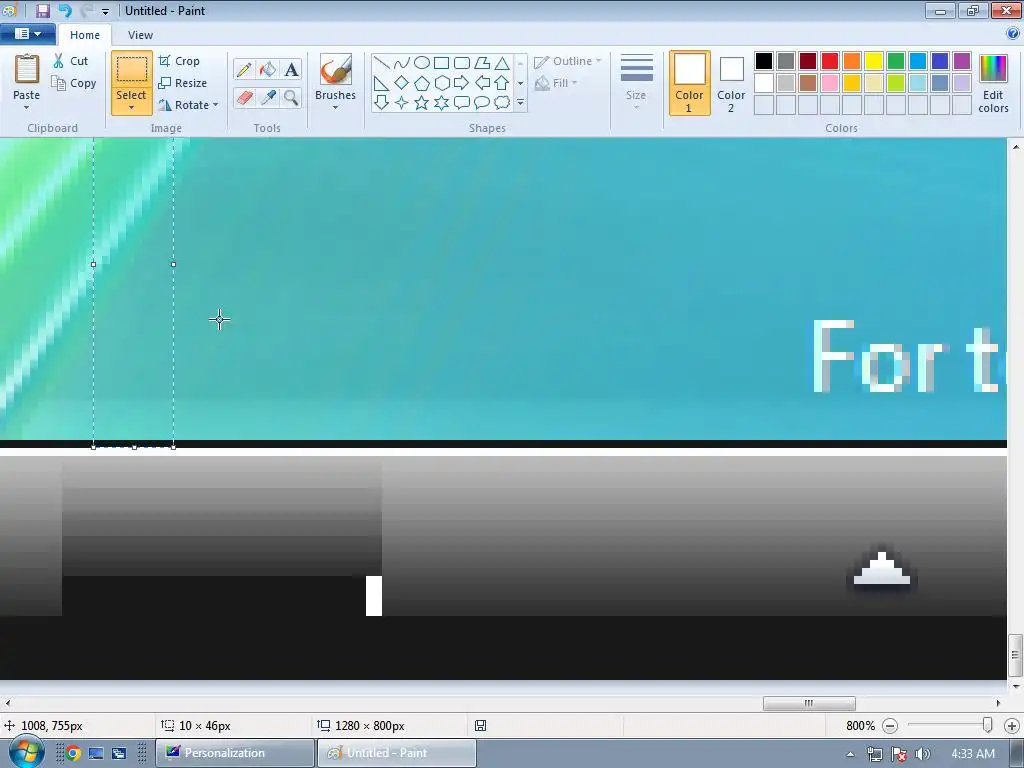1024x768 pixels.
Task: Choose the Rectangle shape
Action: 441,63
